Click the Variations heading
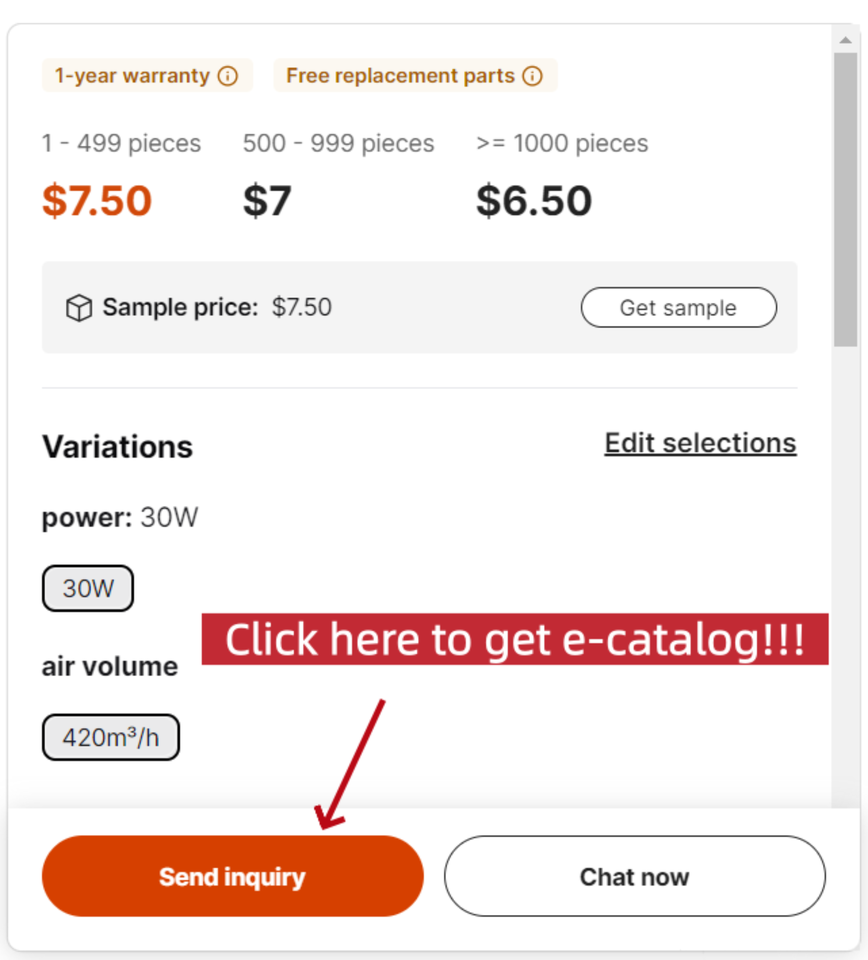The image size is (868, 960). (117, 447)
